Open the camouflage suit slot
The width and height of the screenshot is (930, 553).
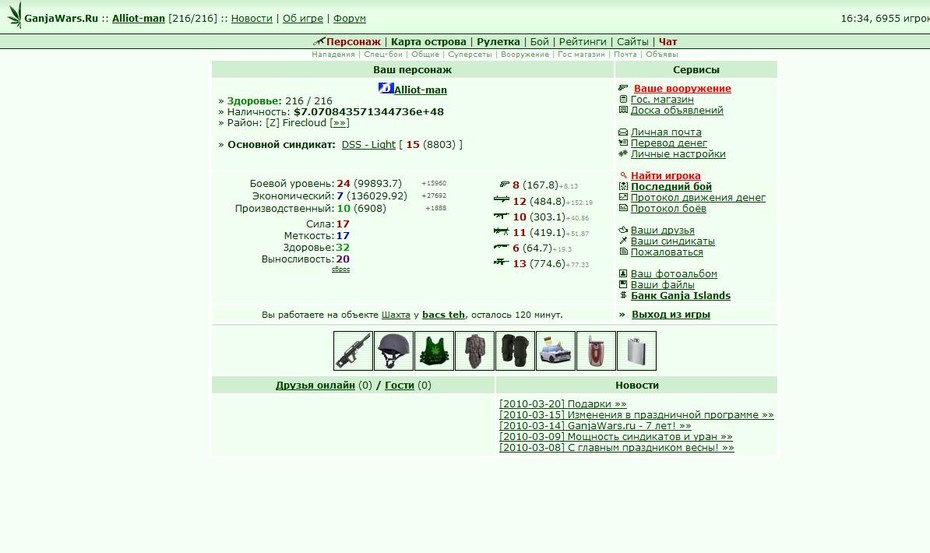click(x=474, y=351)
